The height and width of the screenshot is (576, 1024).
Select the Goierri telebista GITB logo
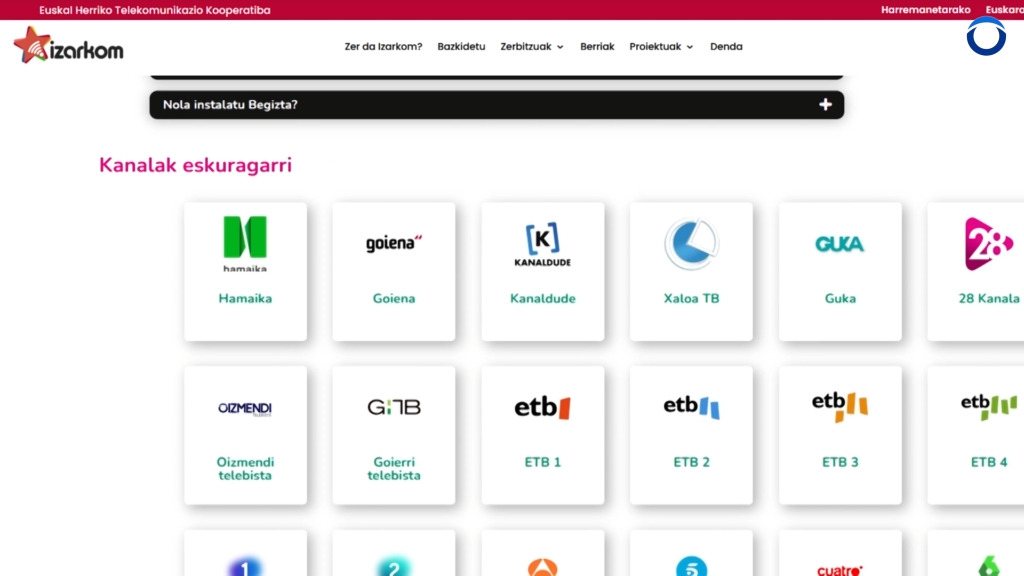(394, 408)
